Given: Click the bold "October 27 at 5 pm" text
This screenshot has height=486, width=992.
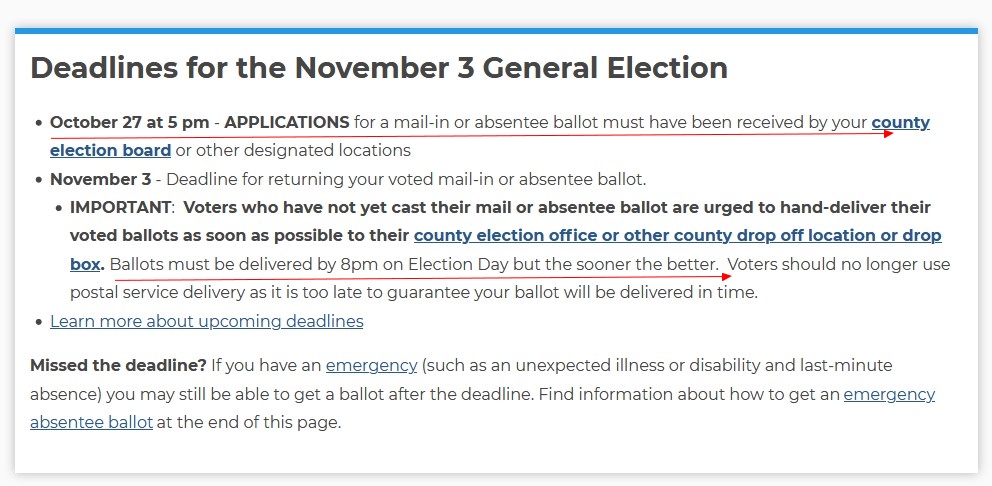Looking at the screenshot, I should 130,122.
